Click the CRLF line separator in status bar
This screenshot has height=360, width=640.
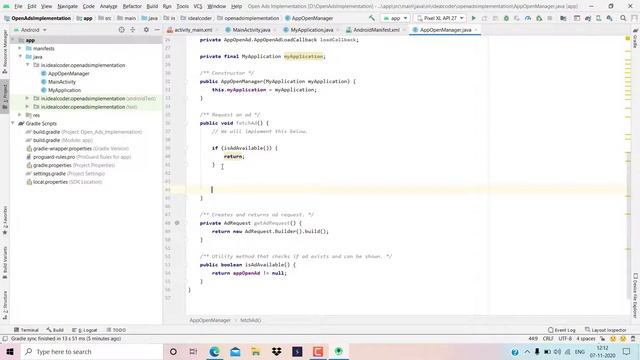[x=548, y=339]
